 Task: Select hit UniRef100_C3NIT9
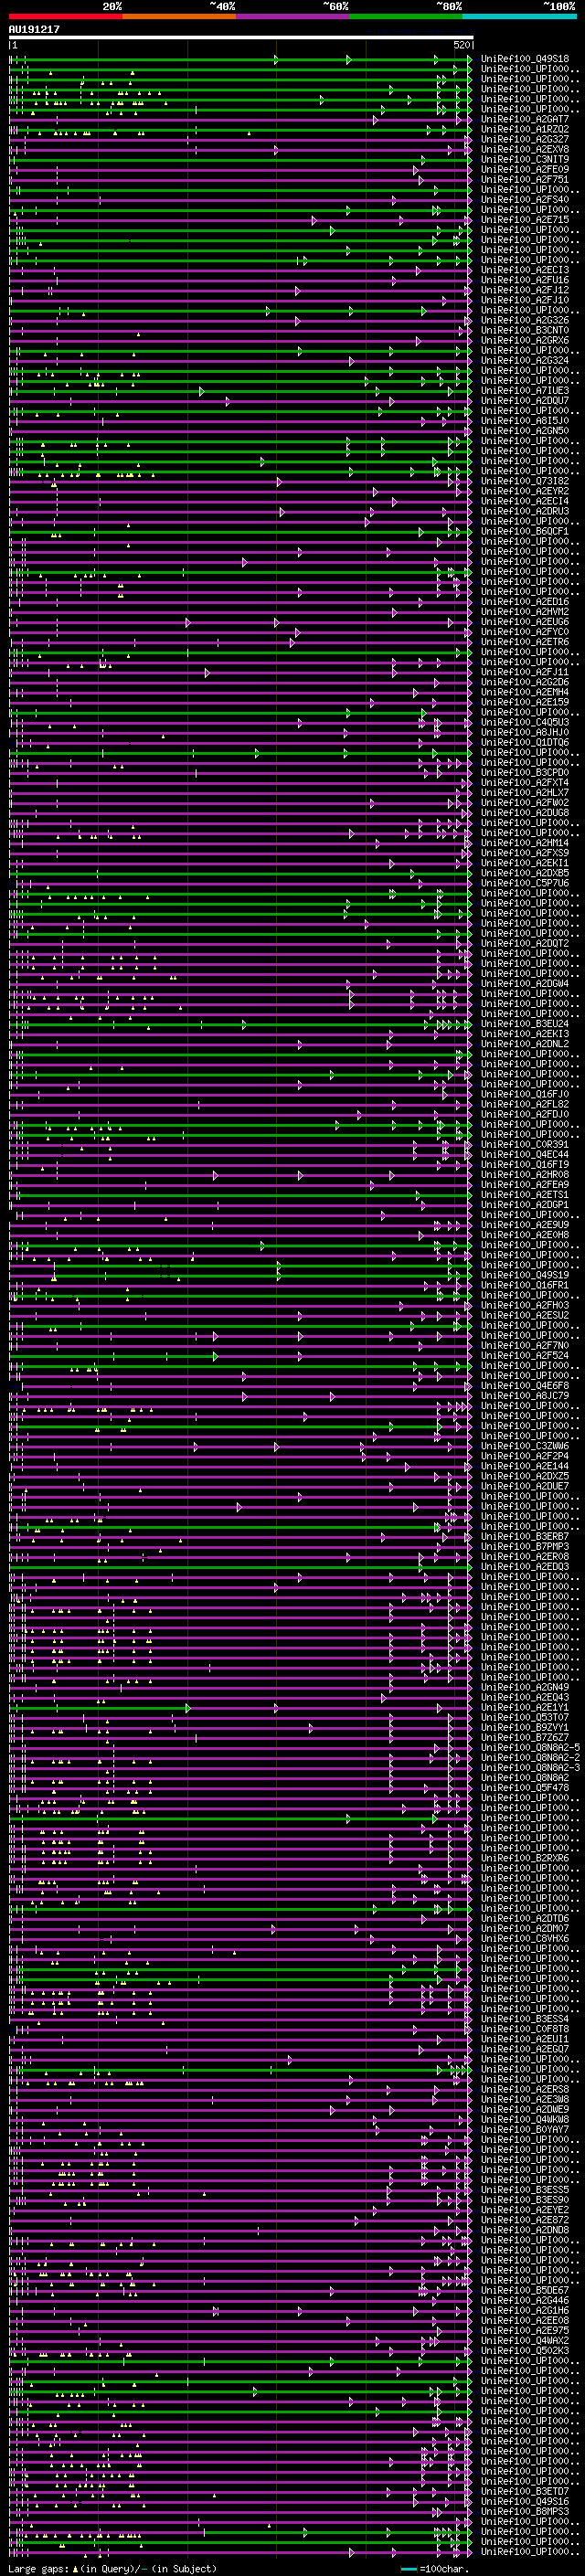[x=525, y=159]
